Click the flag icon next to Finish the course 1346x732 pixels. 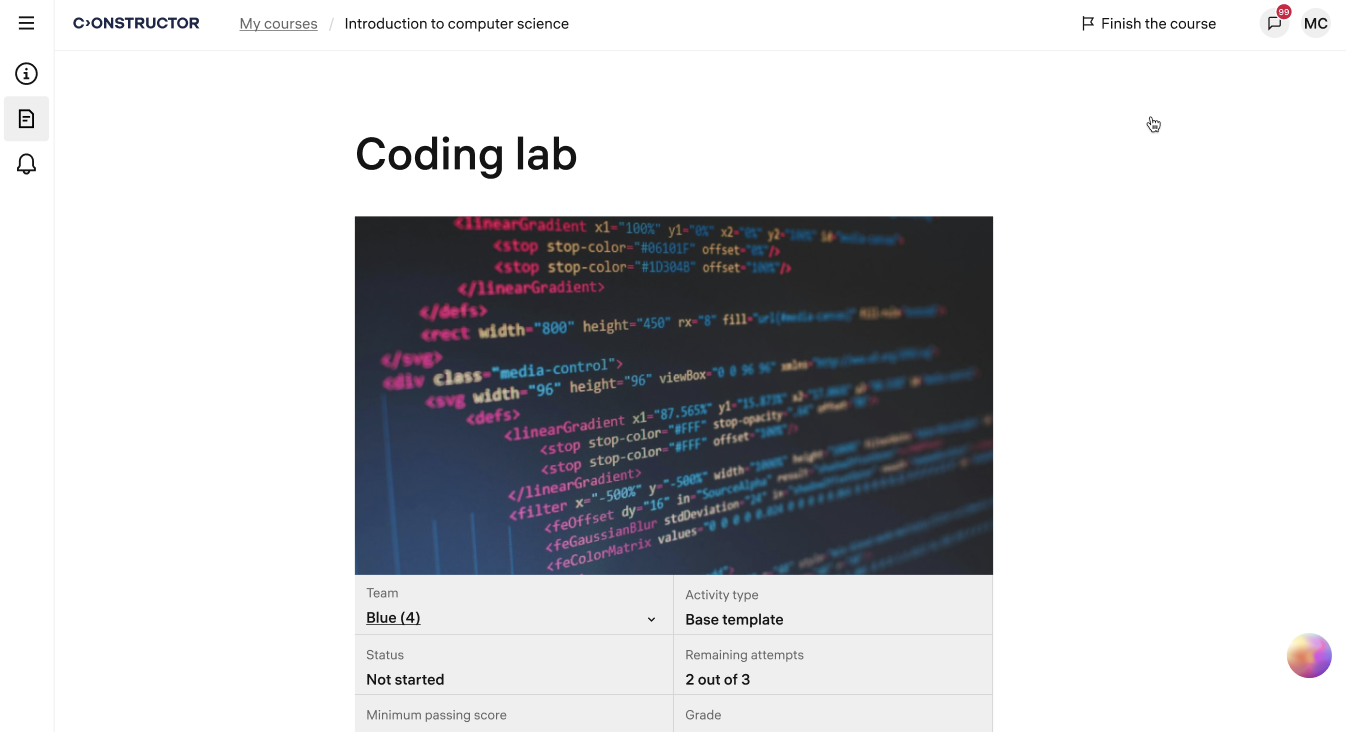pyautogui.click(x=1087, y=23)
